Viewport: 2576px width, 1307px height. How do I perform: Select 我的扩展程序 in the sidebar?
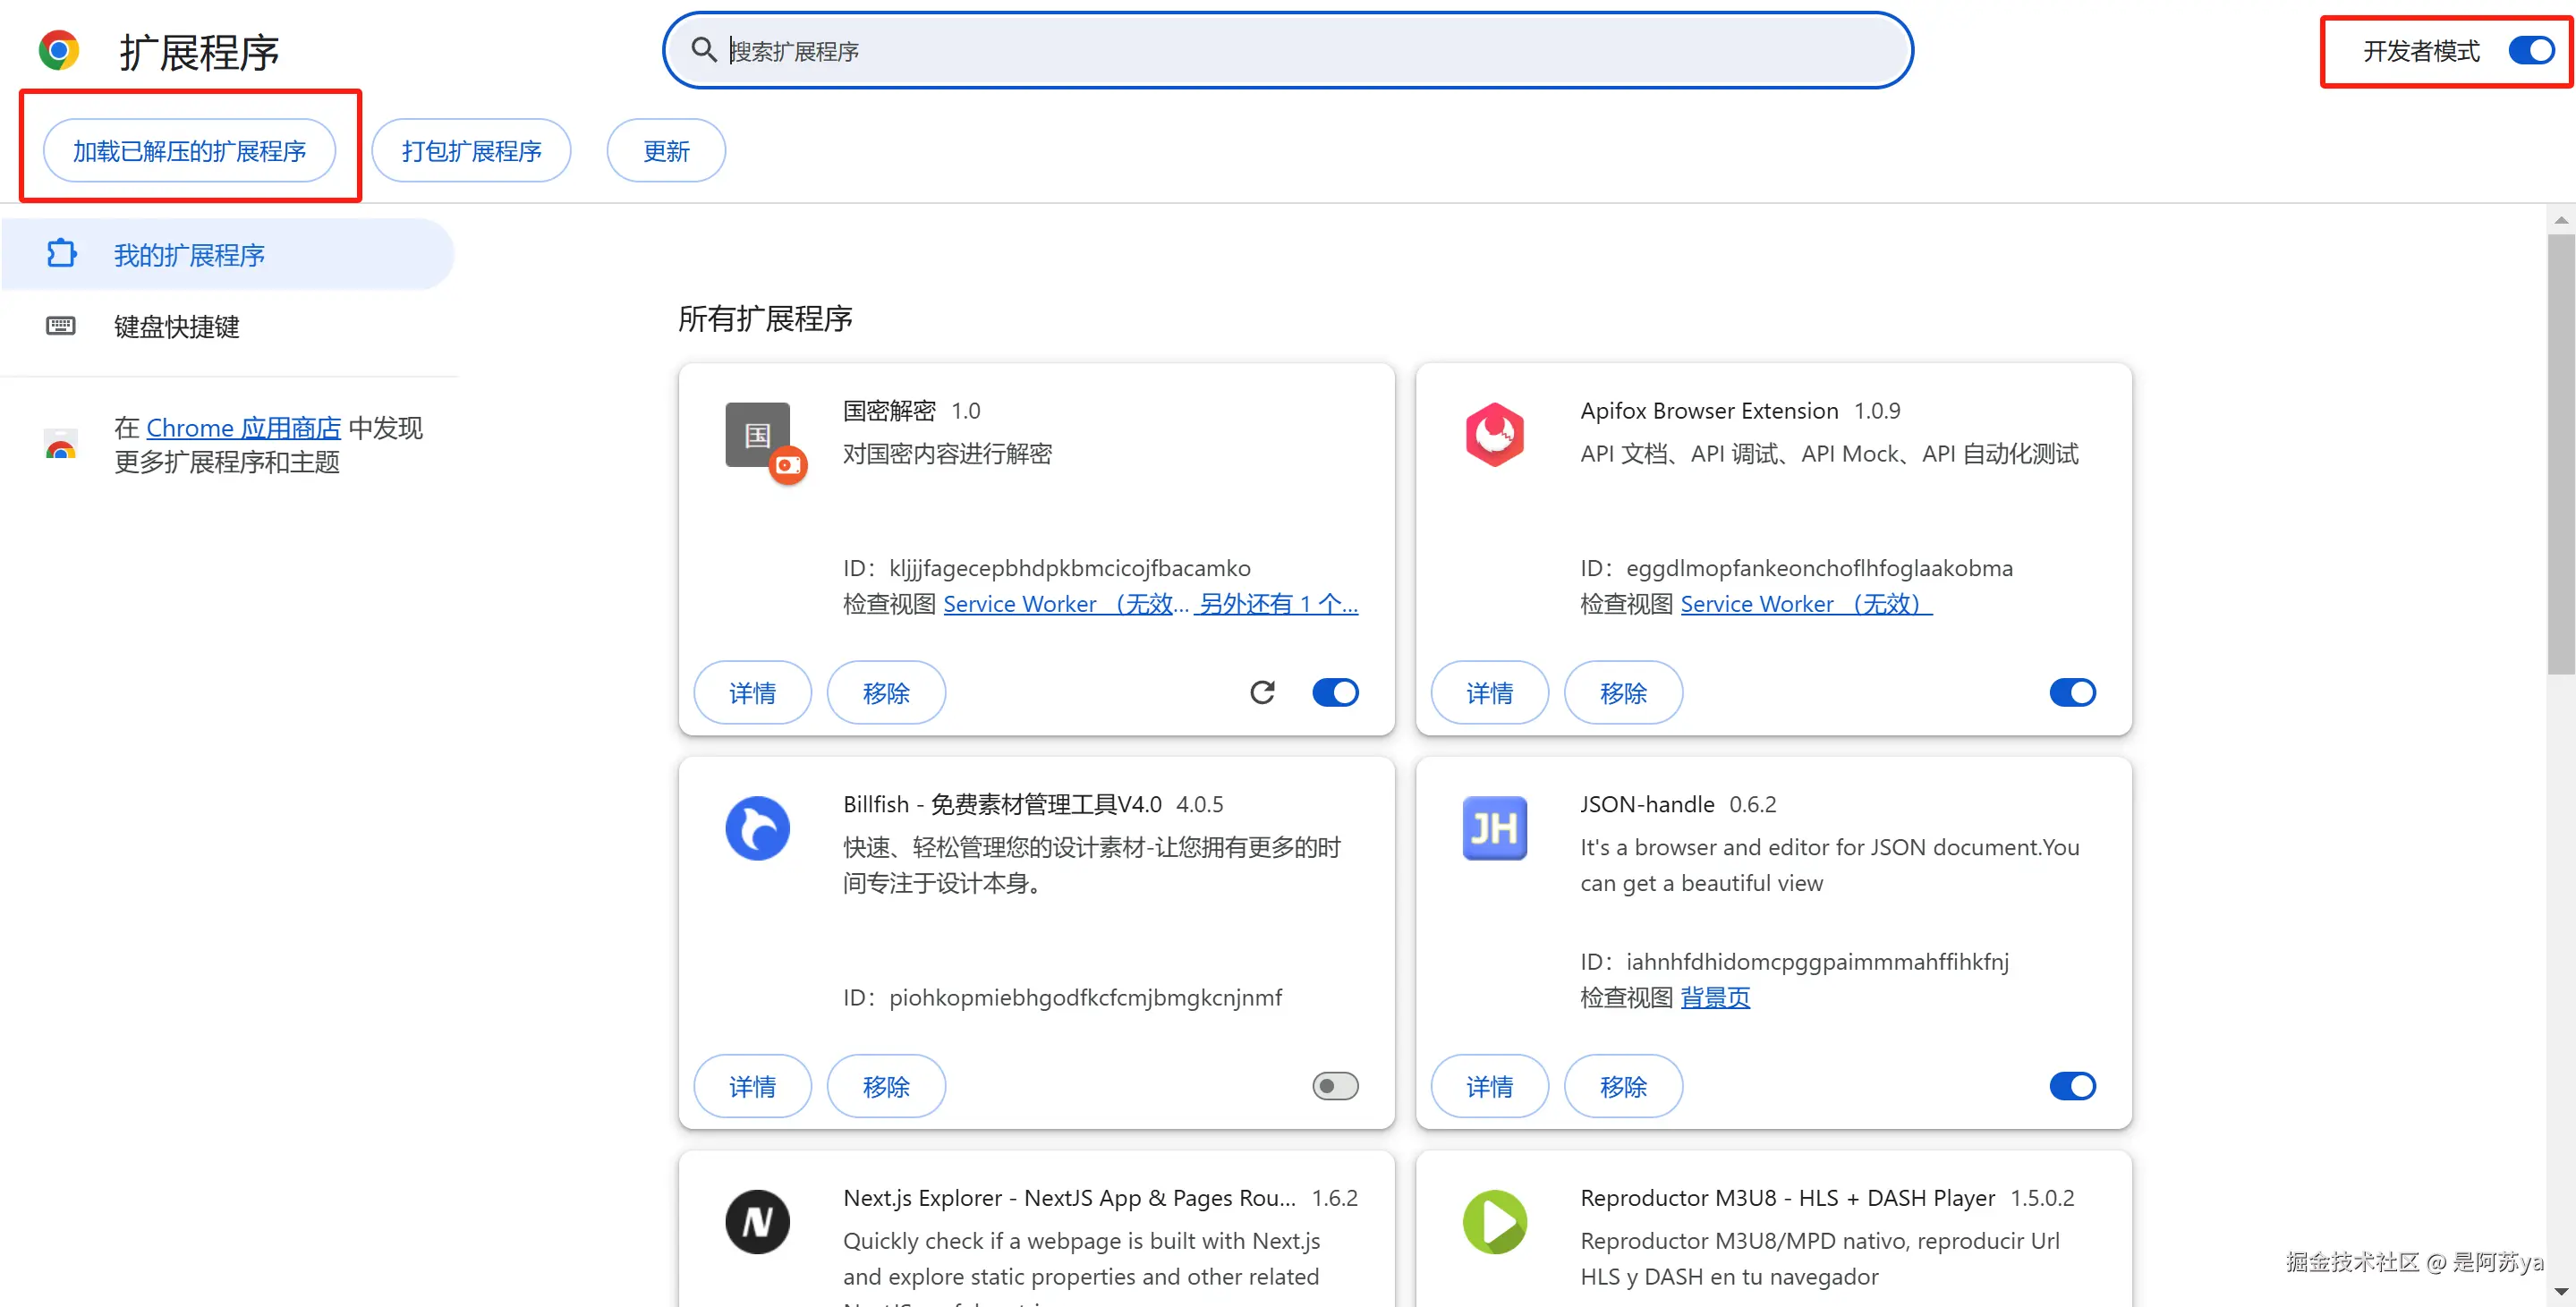(189, 255)
